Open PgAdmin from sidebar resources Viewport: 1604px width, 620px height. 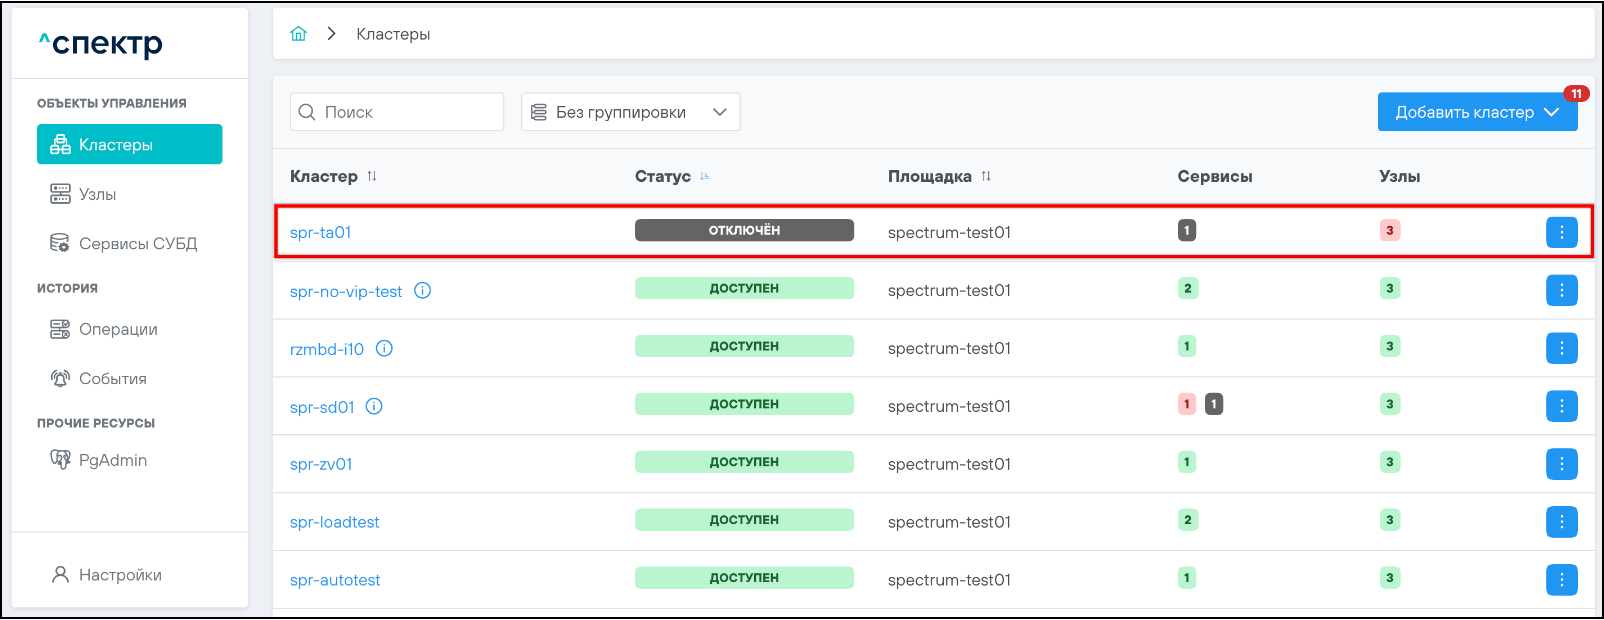[112, 460]
